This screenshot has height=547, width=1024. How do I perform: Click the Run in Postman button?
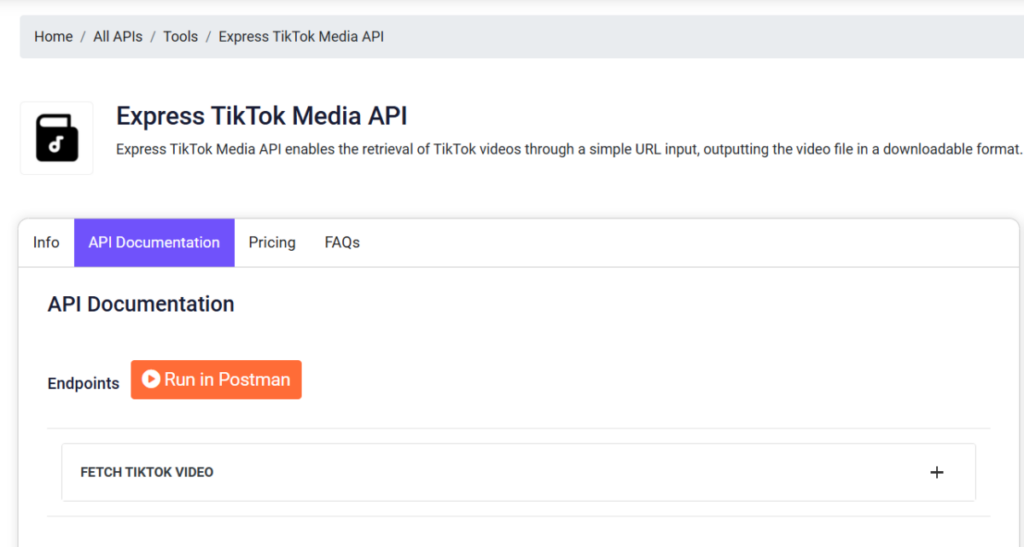coord(216,379)
